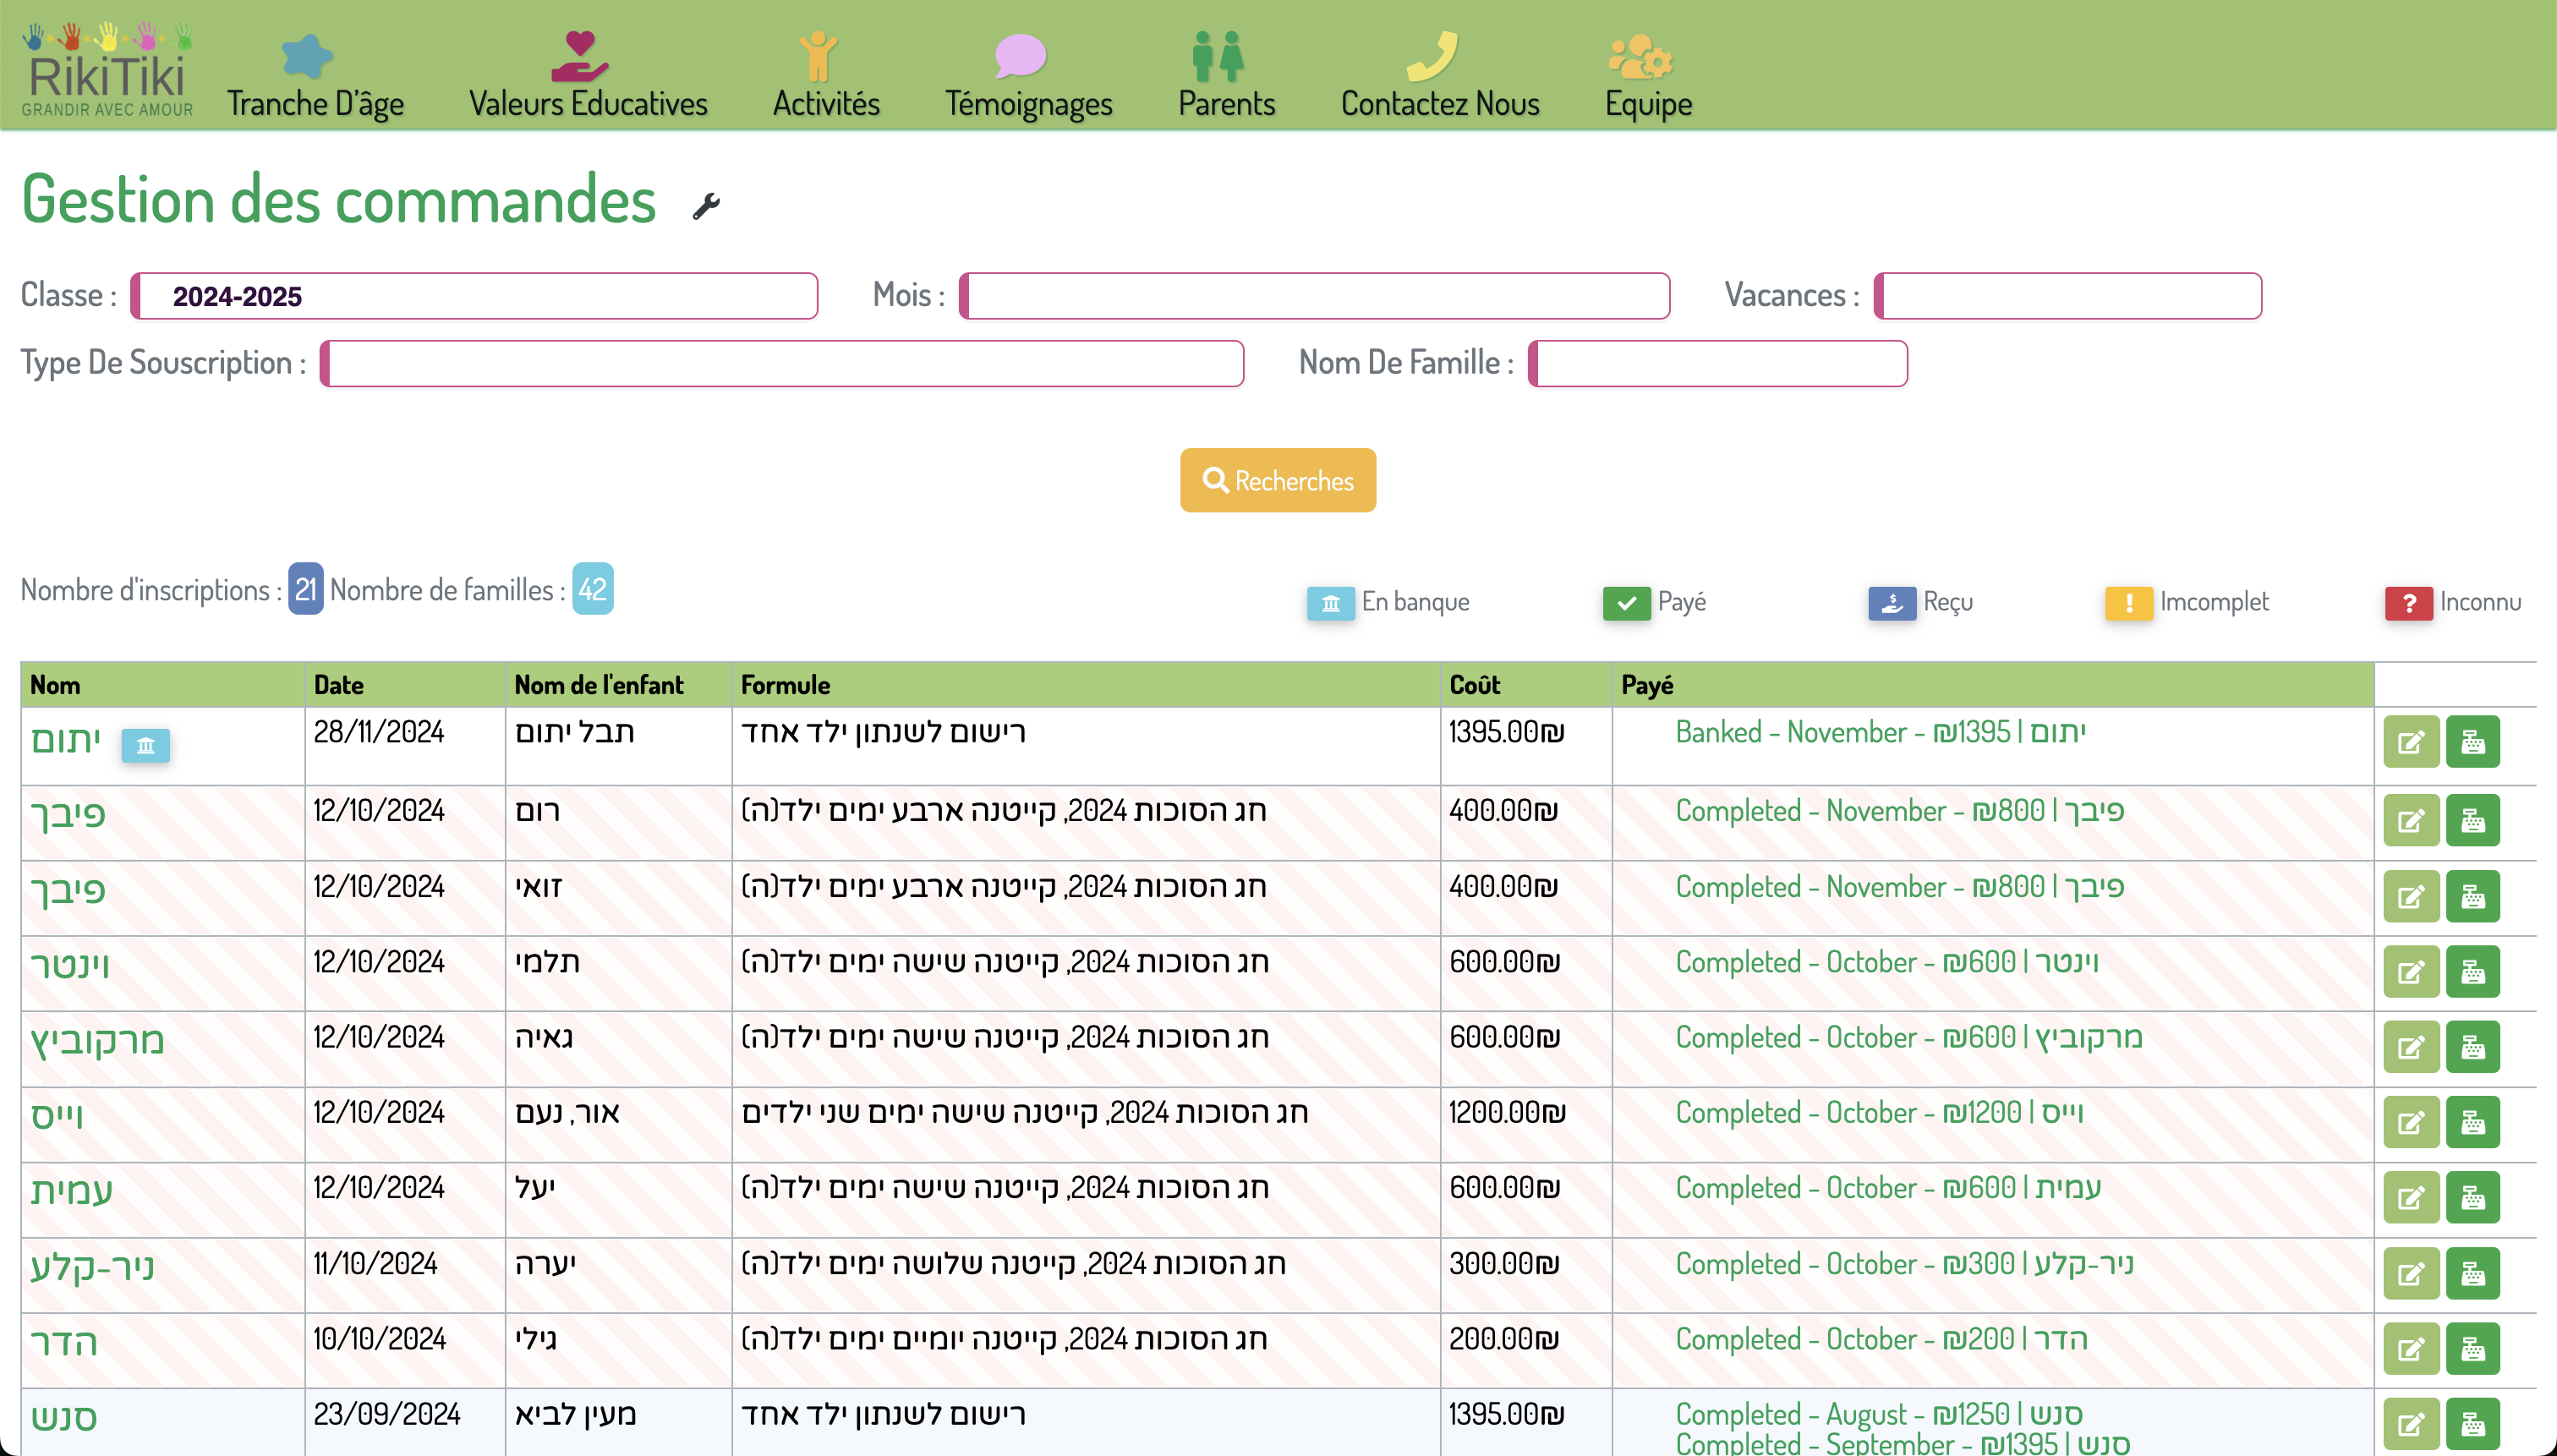Focus the Nom De Famille input
The image size is (2557, 1456).
1718,363
